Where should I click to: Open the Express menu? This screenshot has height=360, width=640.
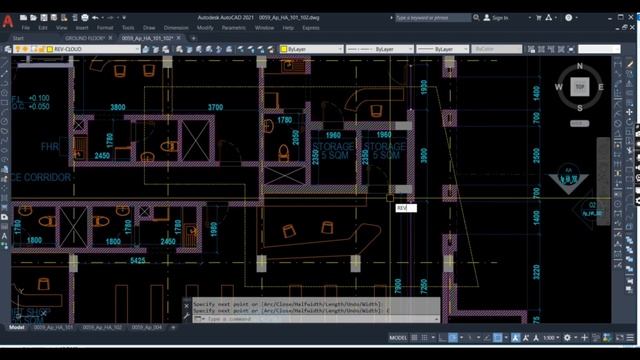click(311, 28)
